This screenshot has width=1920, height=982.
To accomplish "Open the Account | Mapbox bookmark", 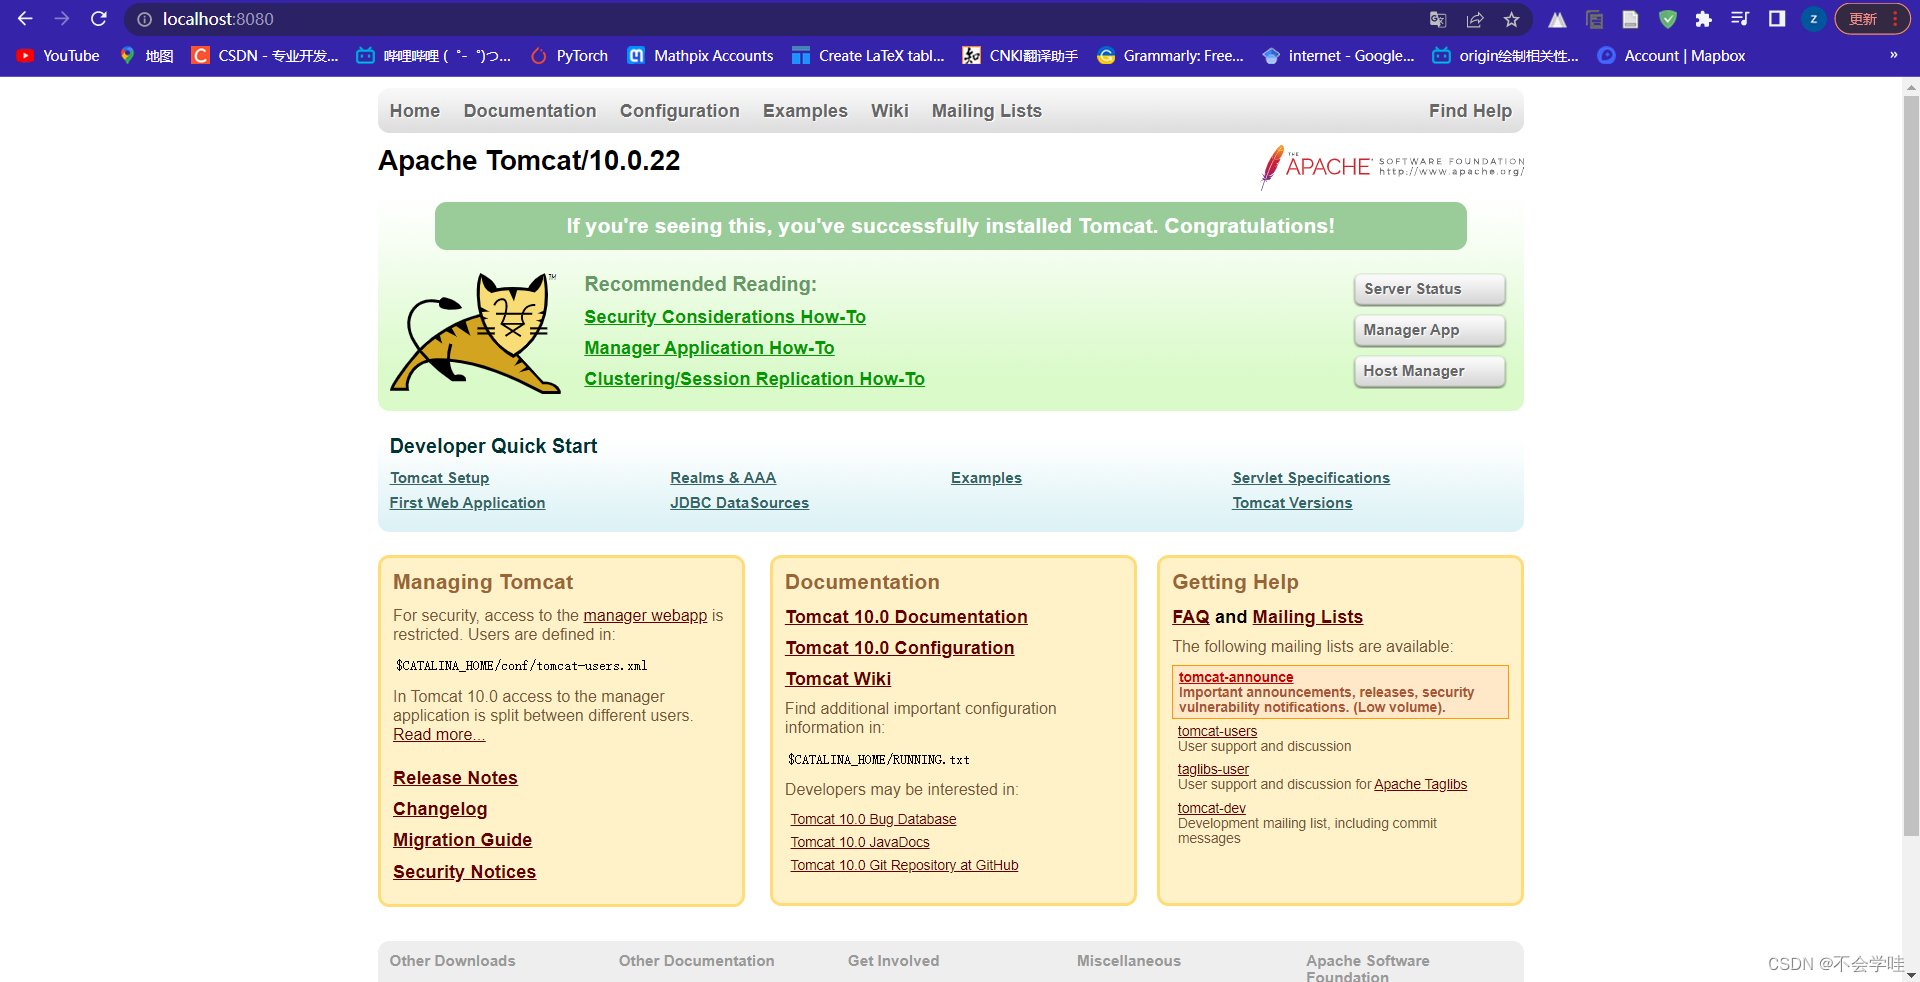I will click(1671, 56).
